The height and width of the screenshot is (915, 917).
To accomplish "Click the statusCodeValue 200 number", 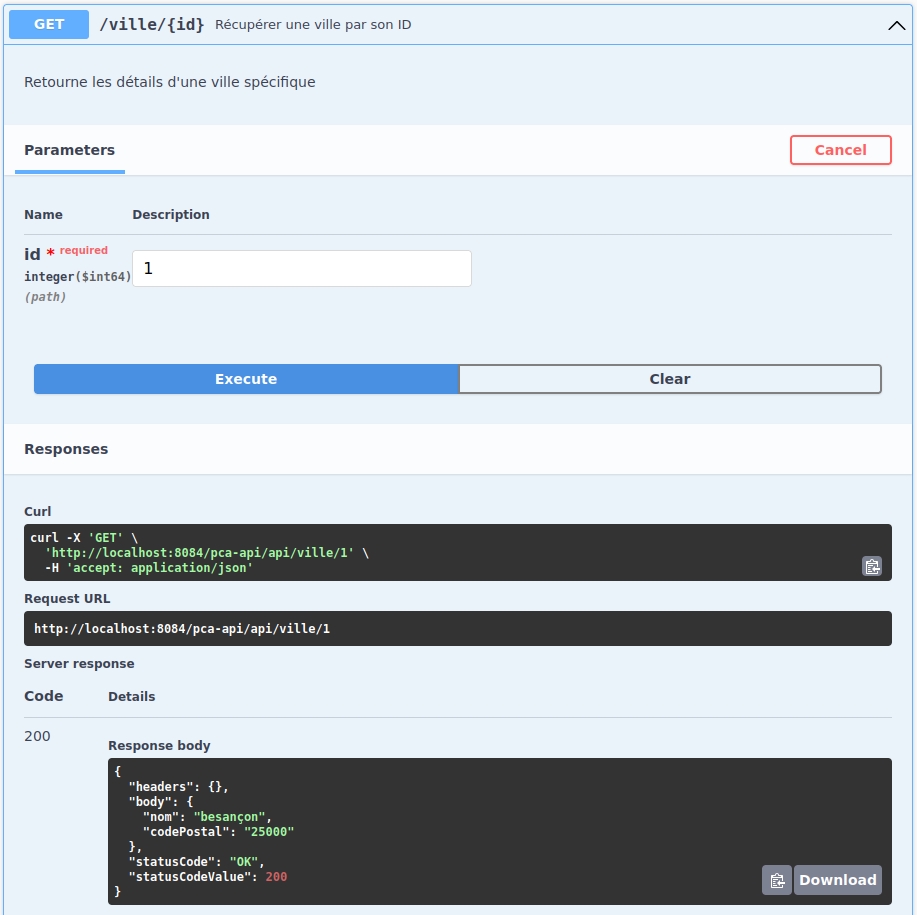I will [276, 876].
